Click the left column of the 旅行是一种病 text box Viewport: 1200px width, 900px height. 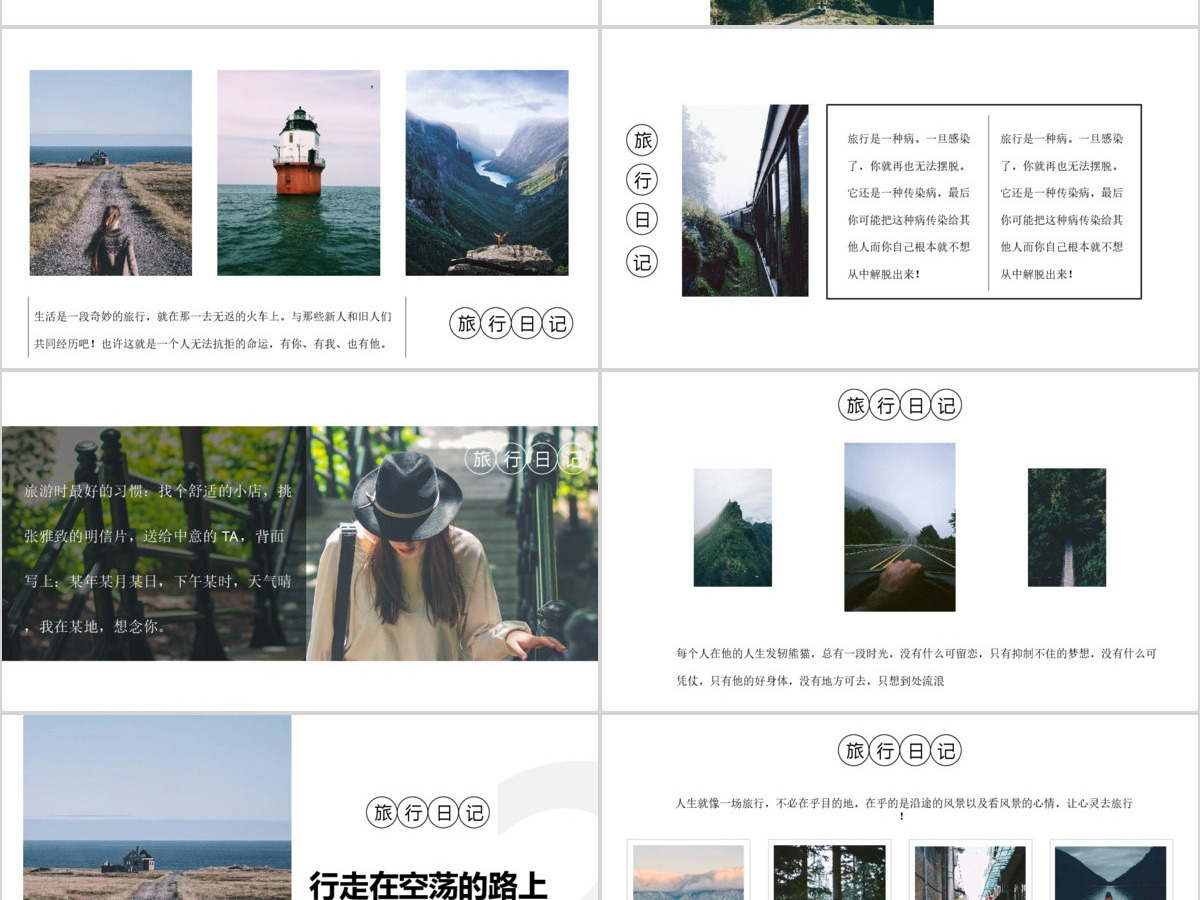(908, 206)
